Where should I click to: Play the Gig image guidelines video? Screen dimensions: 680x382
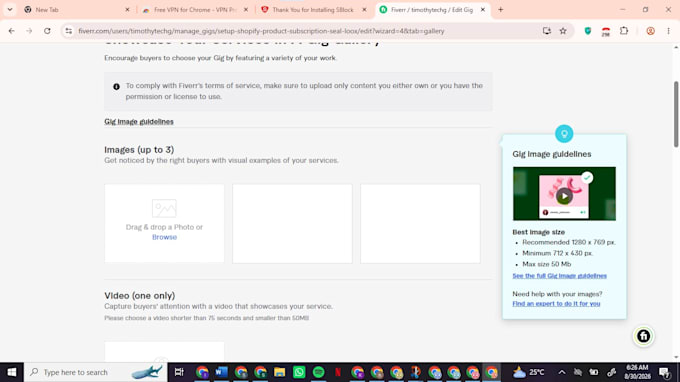(564, 196)
